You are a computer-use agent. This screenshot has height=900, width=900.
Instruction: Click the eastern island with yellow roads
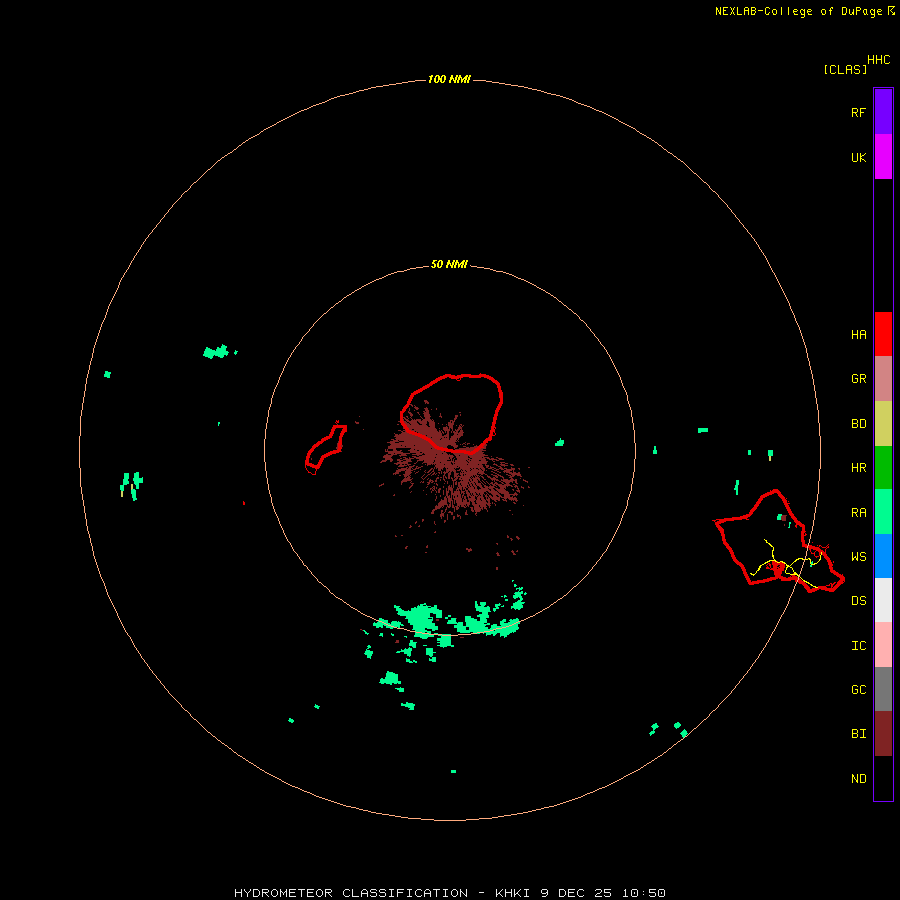tap(779, 541)
